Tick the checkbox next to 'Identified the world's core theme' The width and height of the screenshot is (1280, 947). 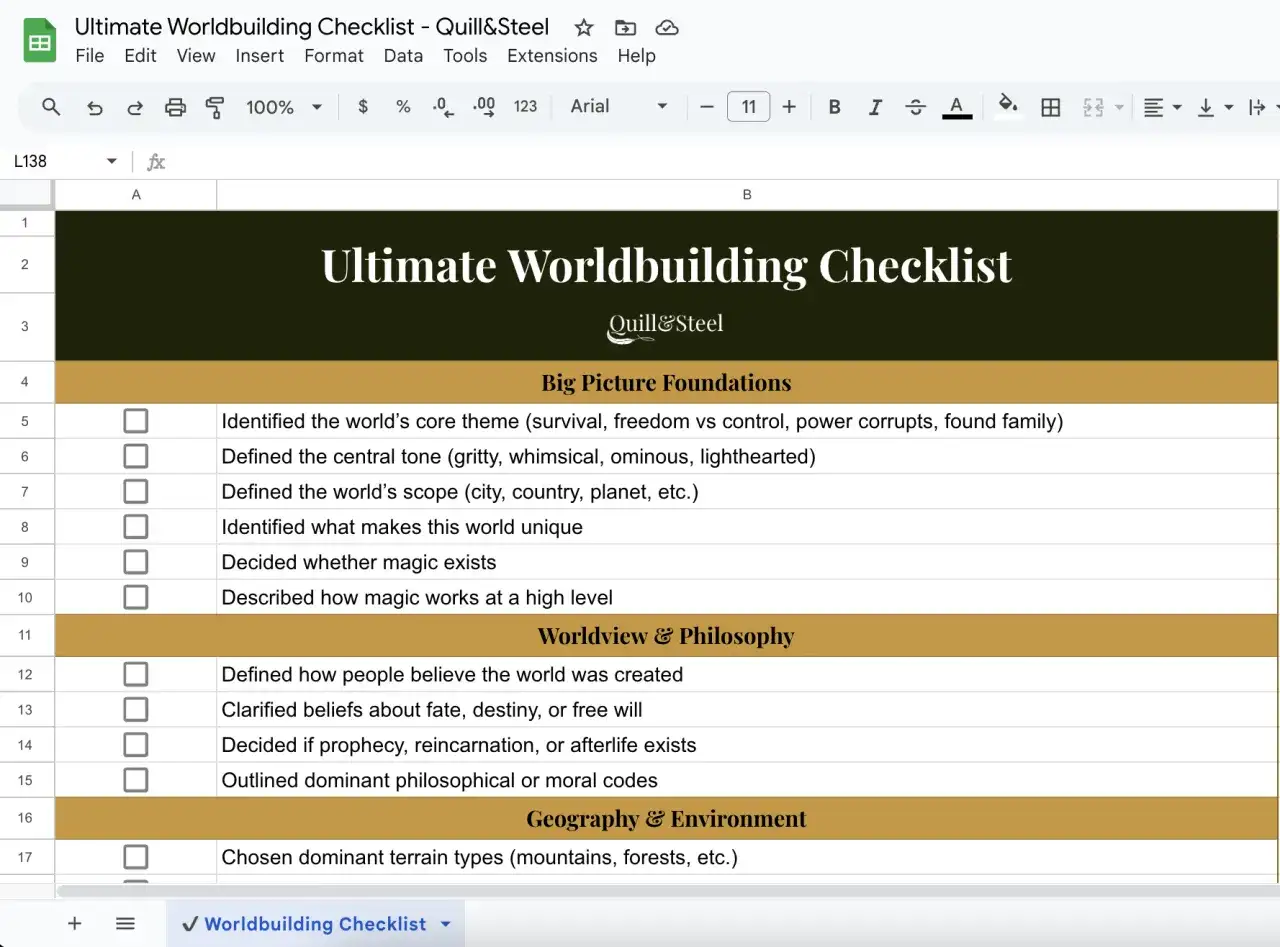pyautogui.click(x=135, y=420)
